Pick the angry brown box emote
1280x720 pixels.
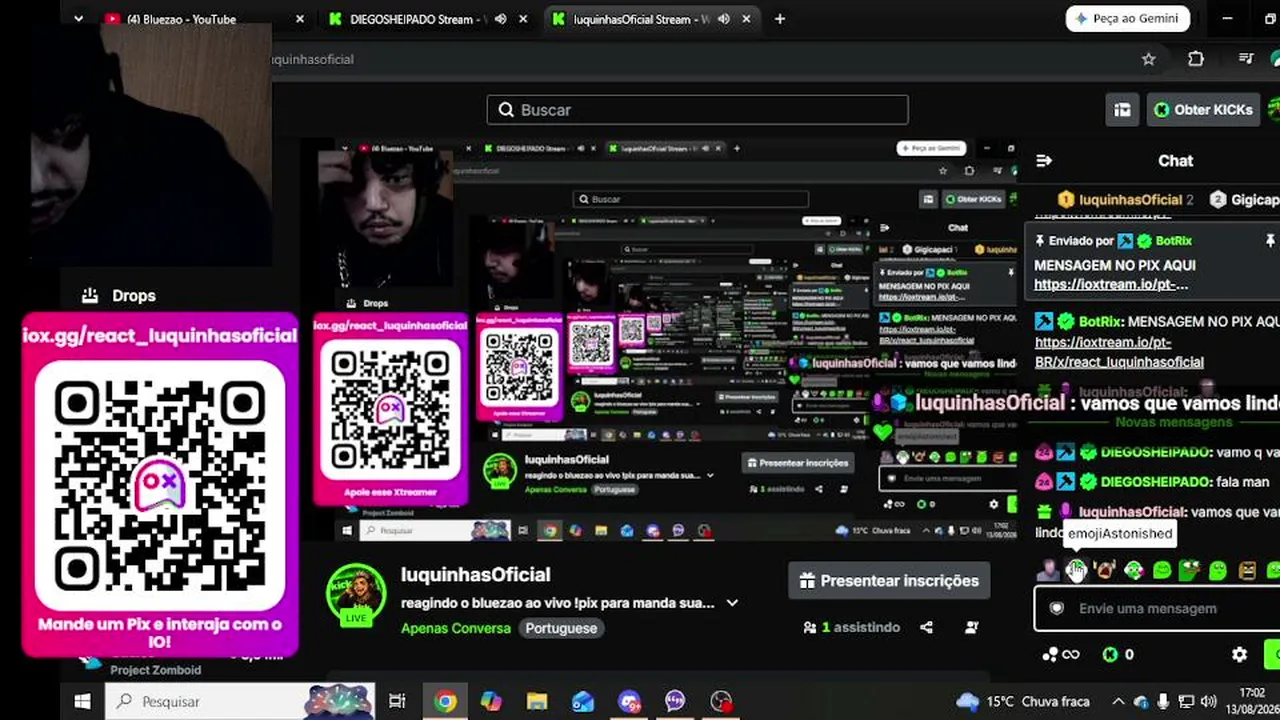(x=1247, y=571)
